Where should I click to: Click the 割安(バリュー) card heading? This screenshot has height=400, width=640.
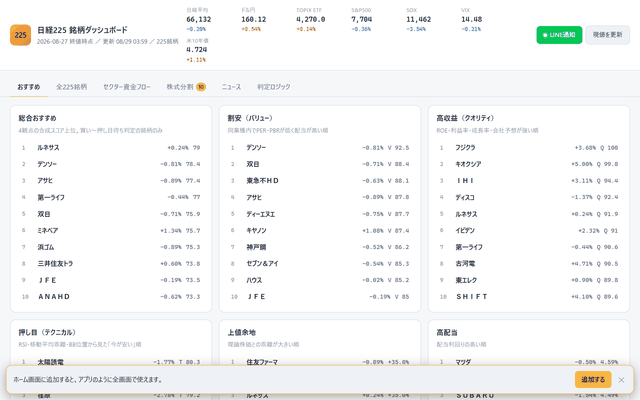(250, 118)
